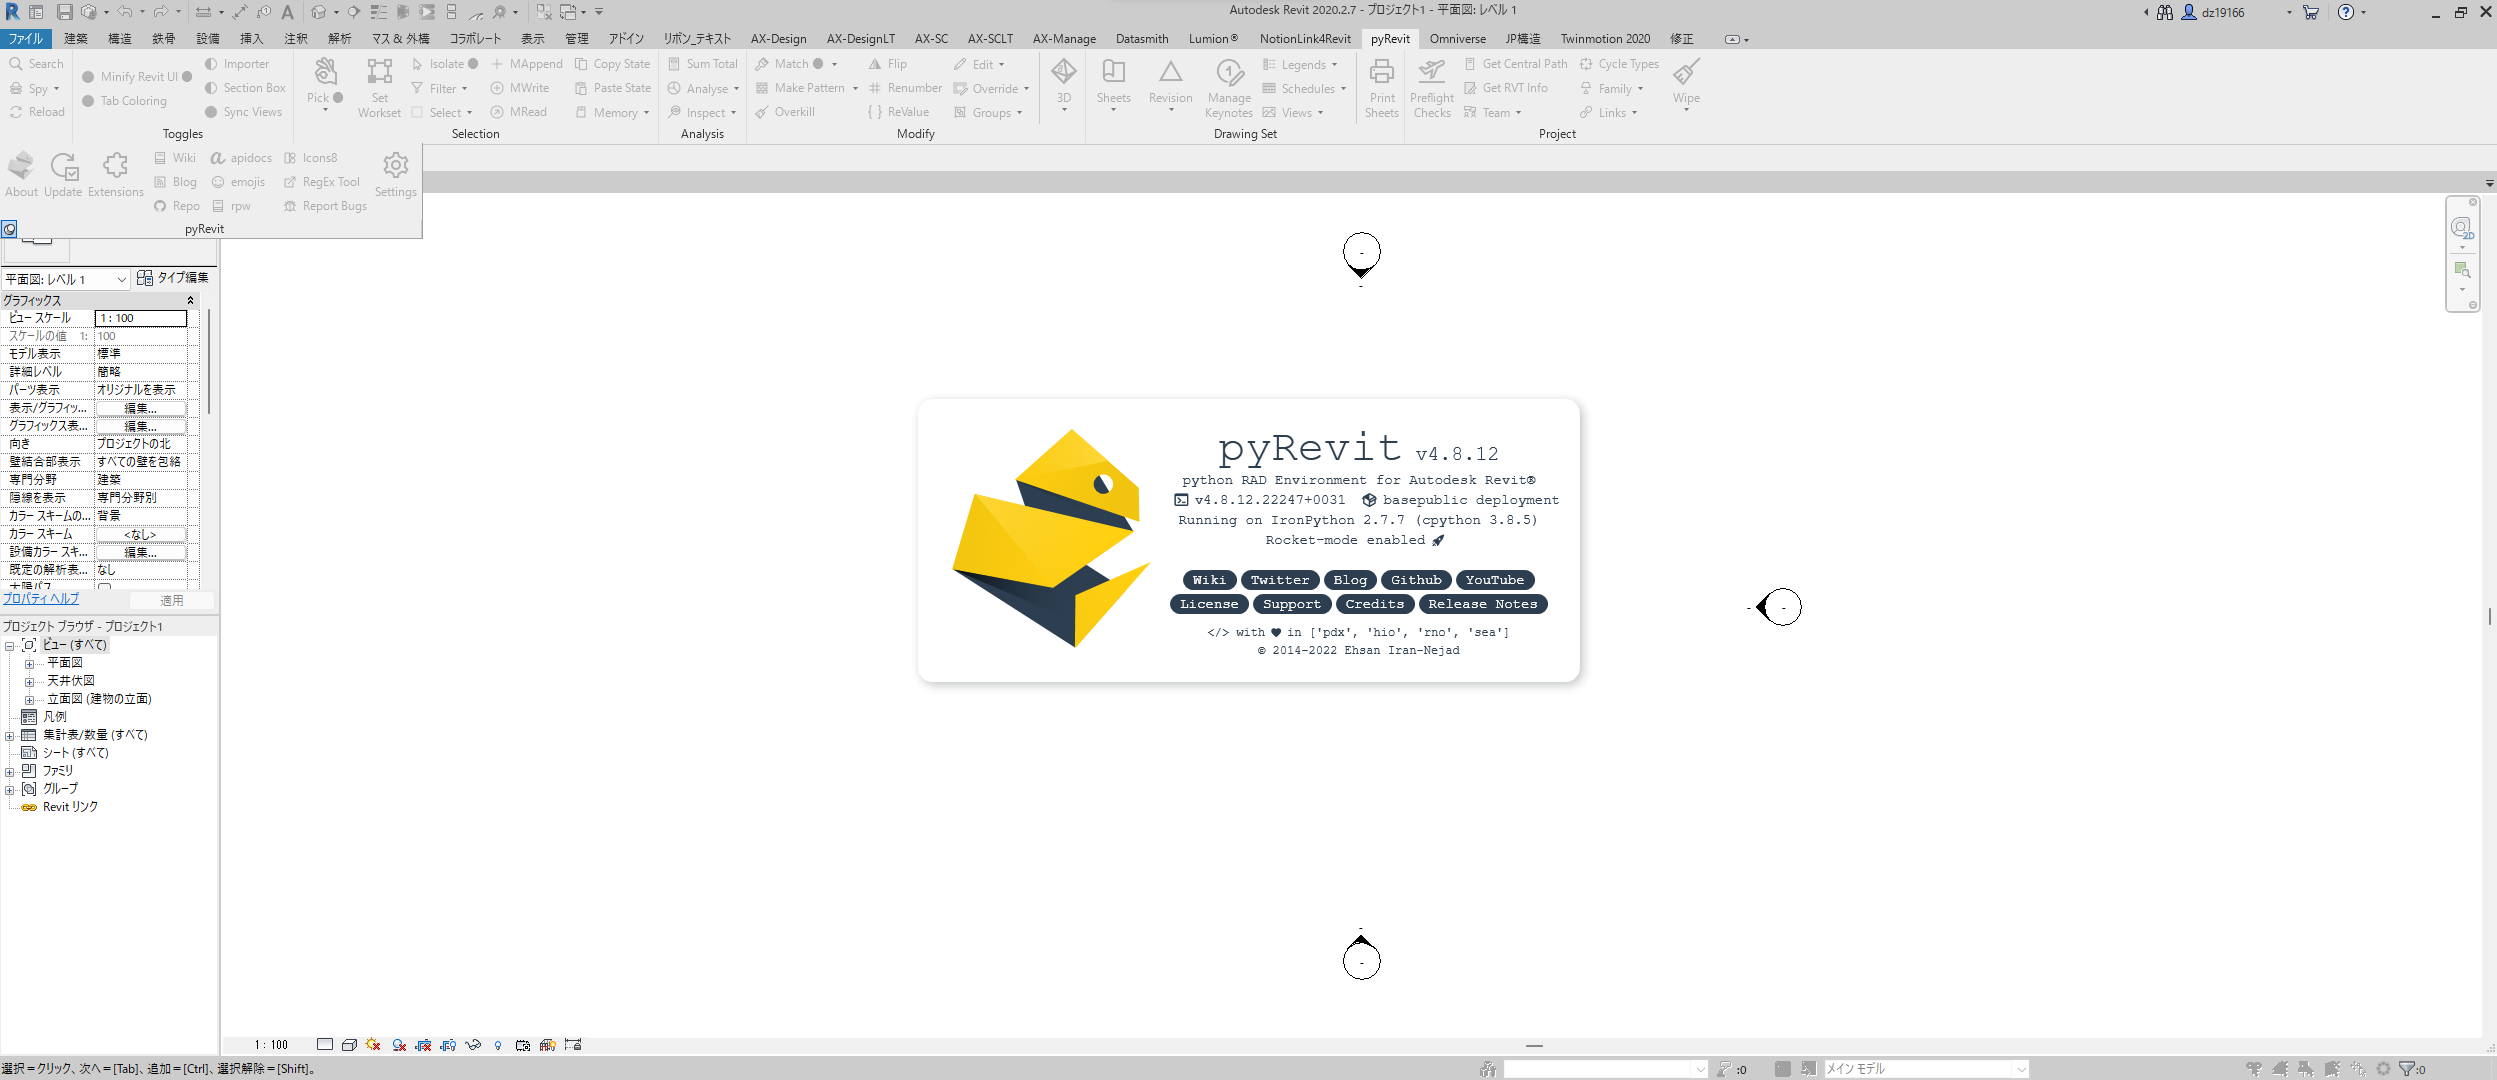Click the Release Notes button
Viewport: 2497px width, 1080px height.
(x=1482, y=604)
